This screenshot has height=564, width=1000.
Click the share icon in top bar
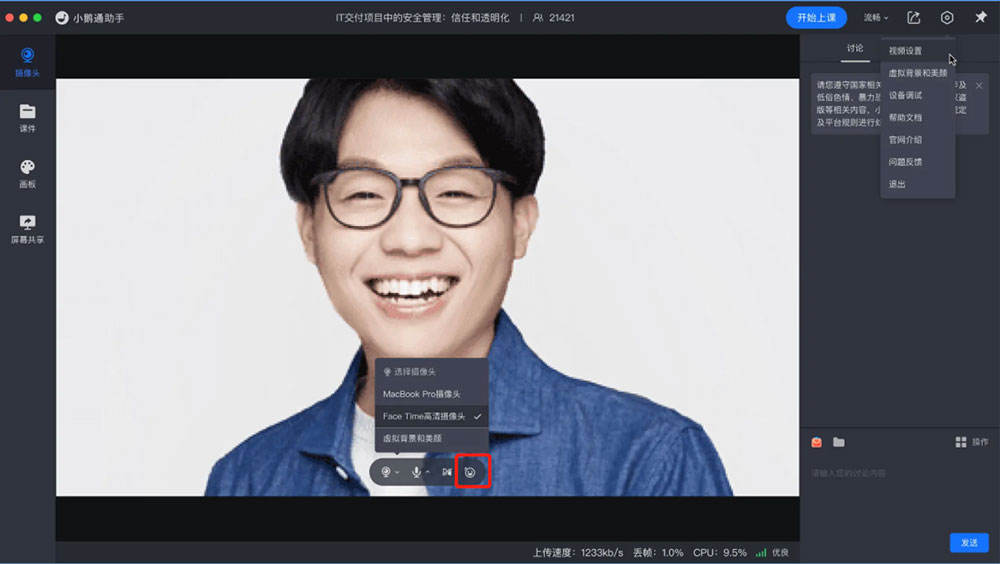[913, 18]
